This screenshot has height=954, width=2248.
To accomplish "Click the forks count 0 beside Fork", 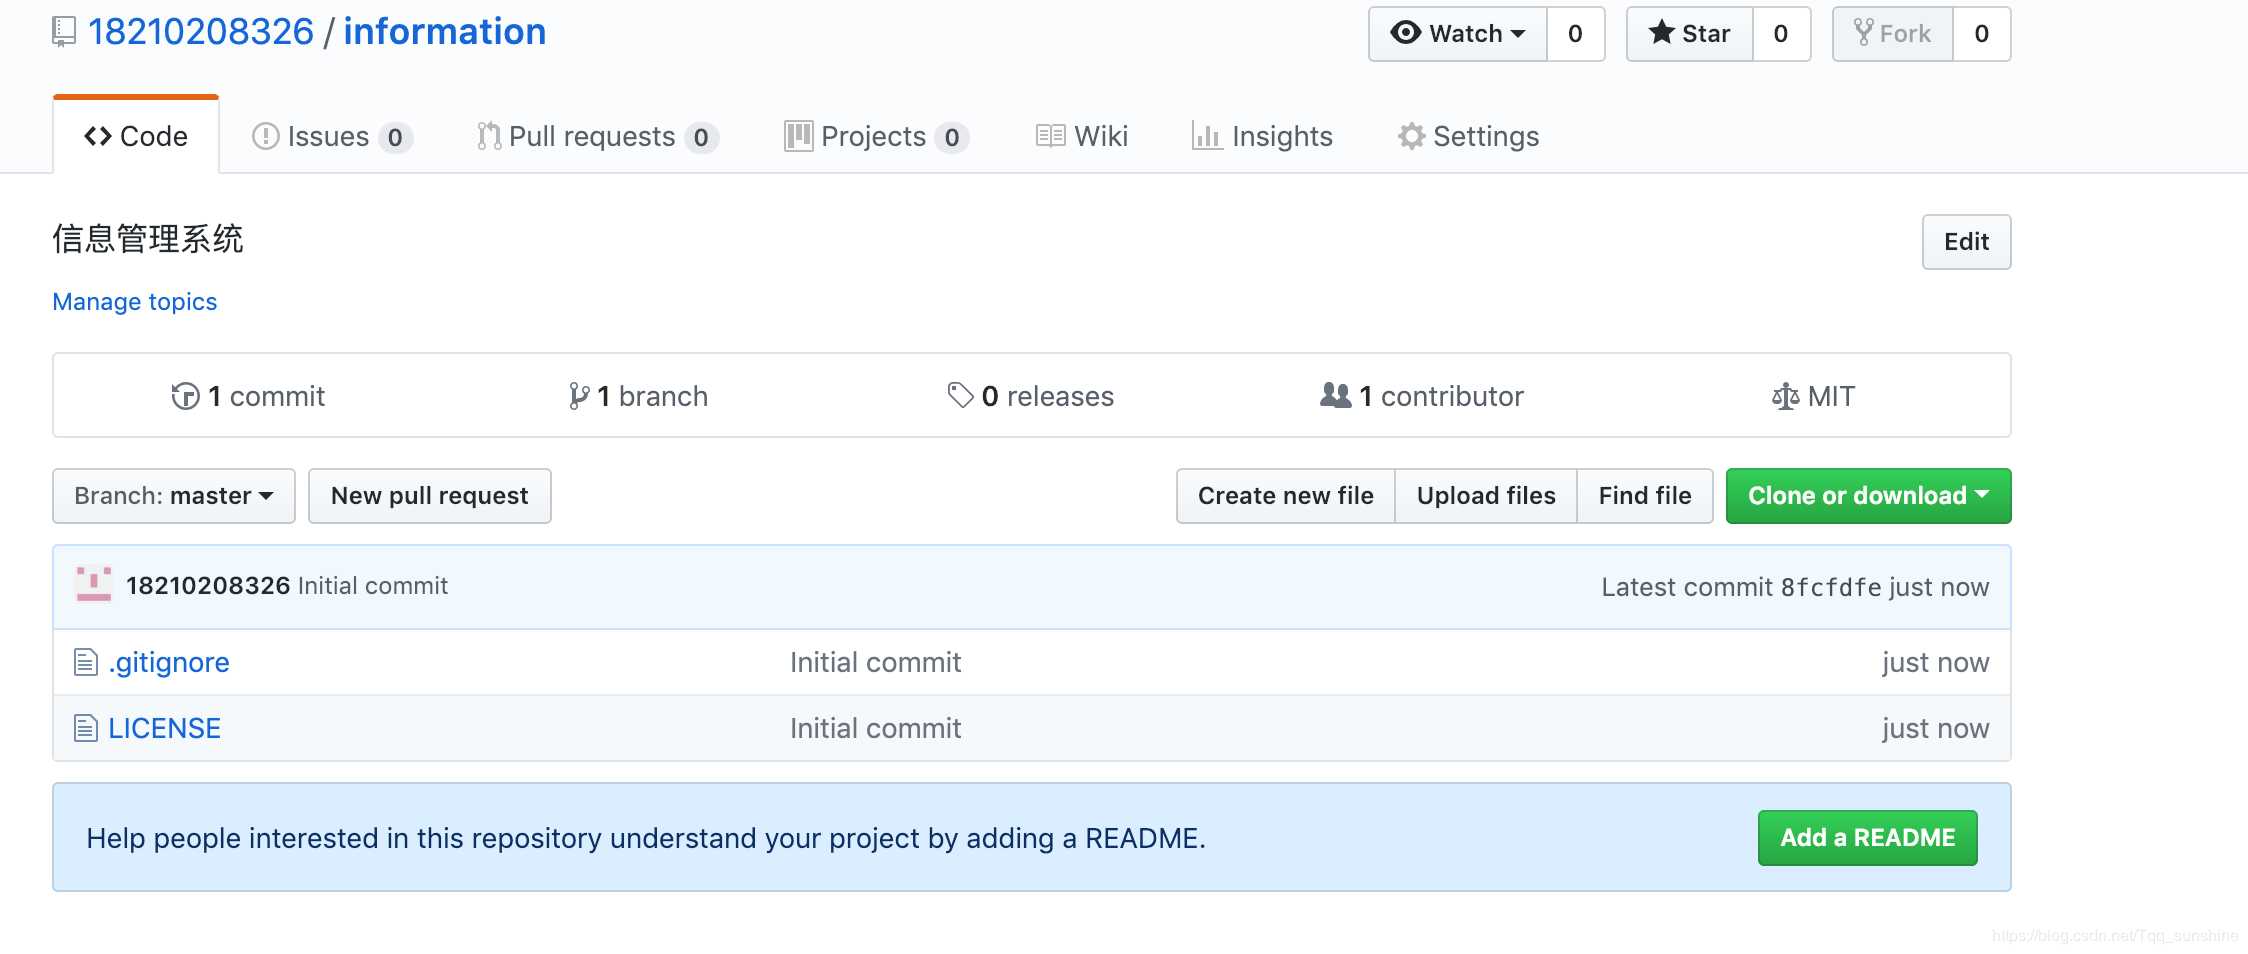I will click(1982, 34).
